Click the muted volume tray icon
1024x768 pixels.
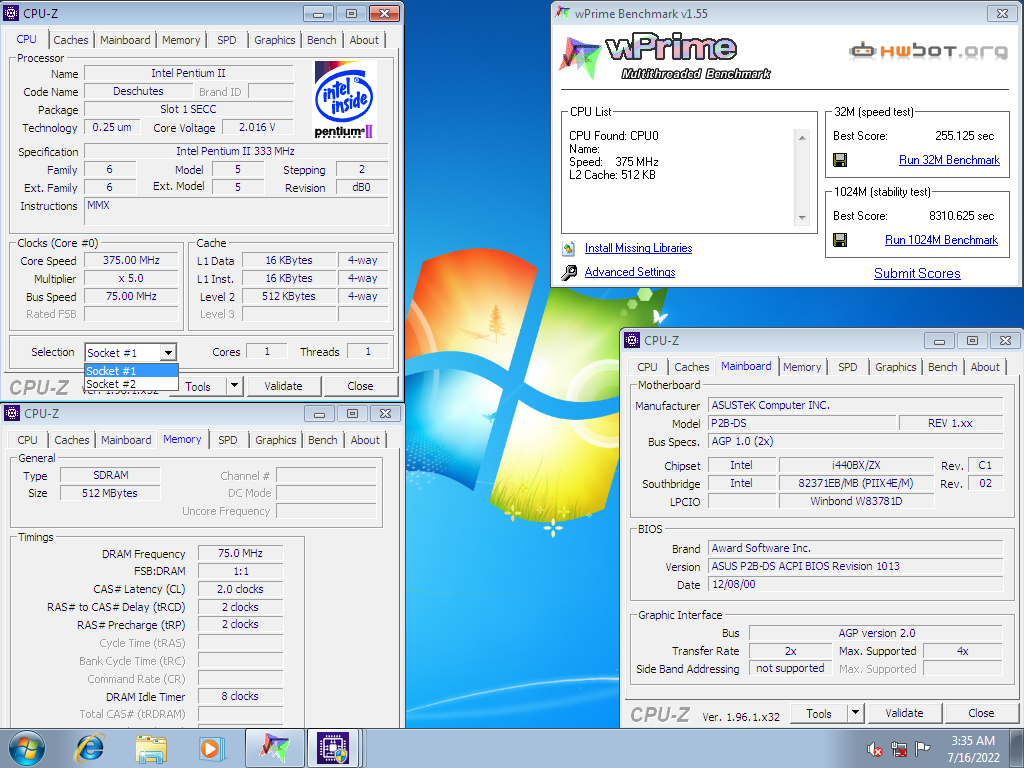coord(875,749)
